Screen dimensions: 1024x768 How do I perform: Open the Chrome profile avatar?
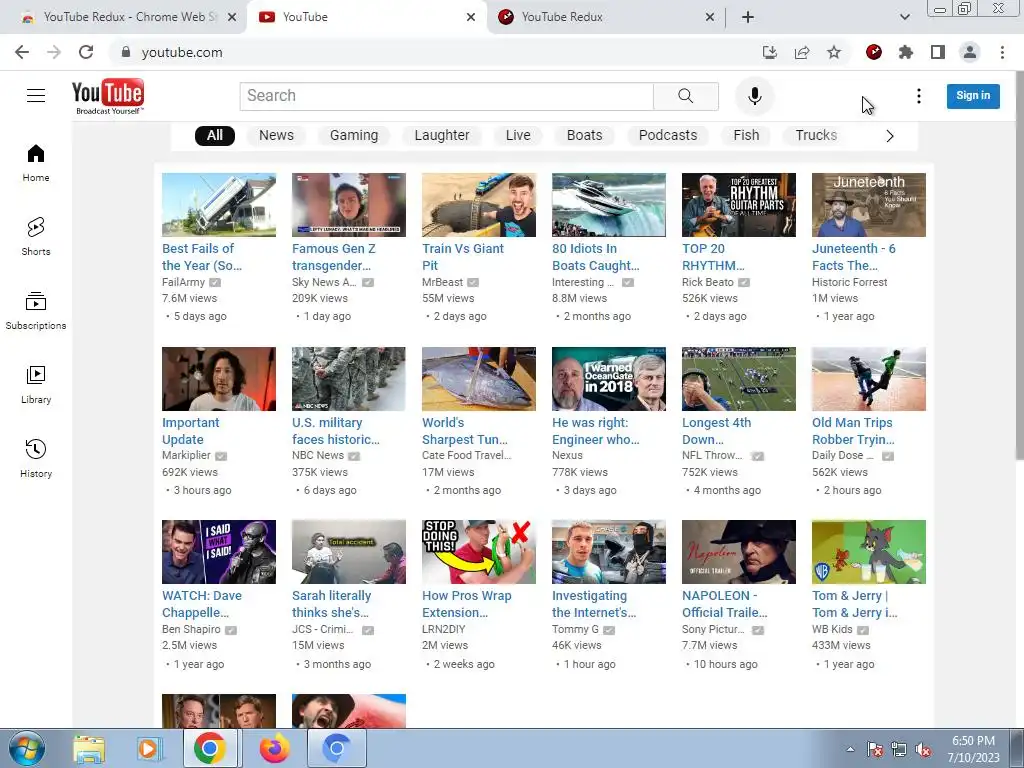pyautogui.click(x=970, y=52)
